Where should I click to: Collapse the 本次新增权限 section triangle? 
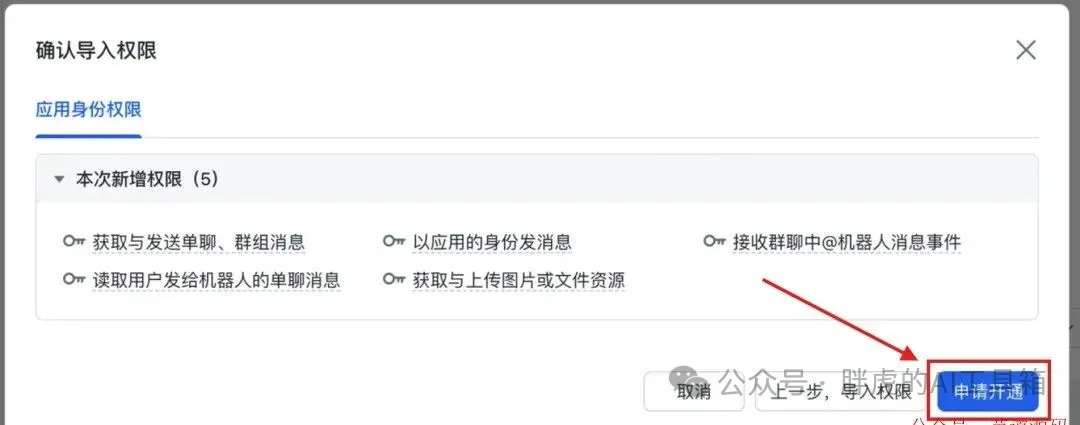[x=59, y=180]
